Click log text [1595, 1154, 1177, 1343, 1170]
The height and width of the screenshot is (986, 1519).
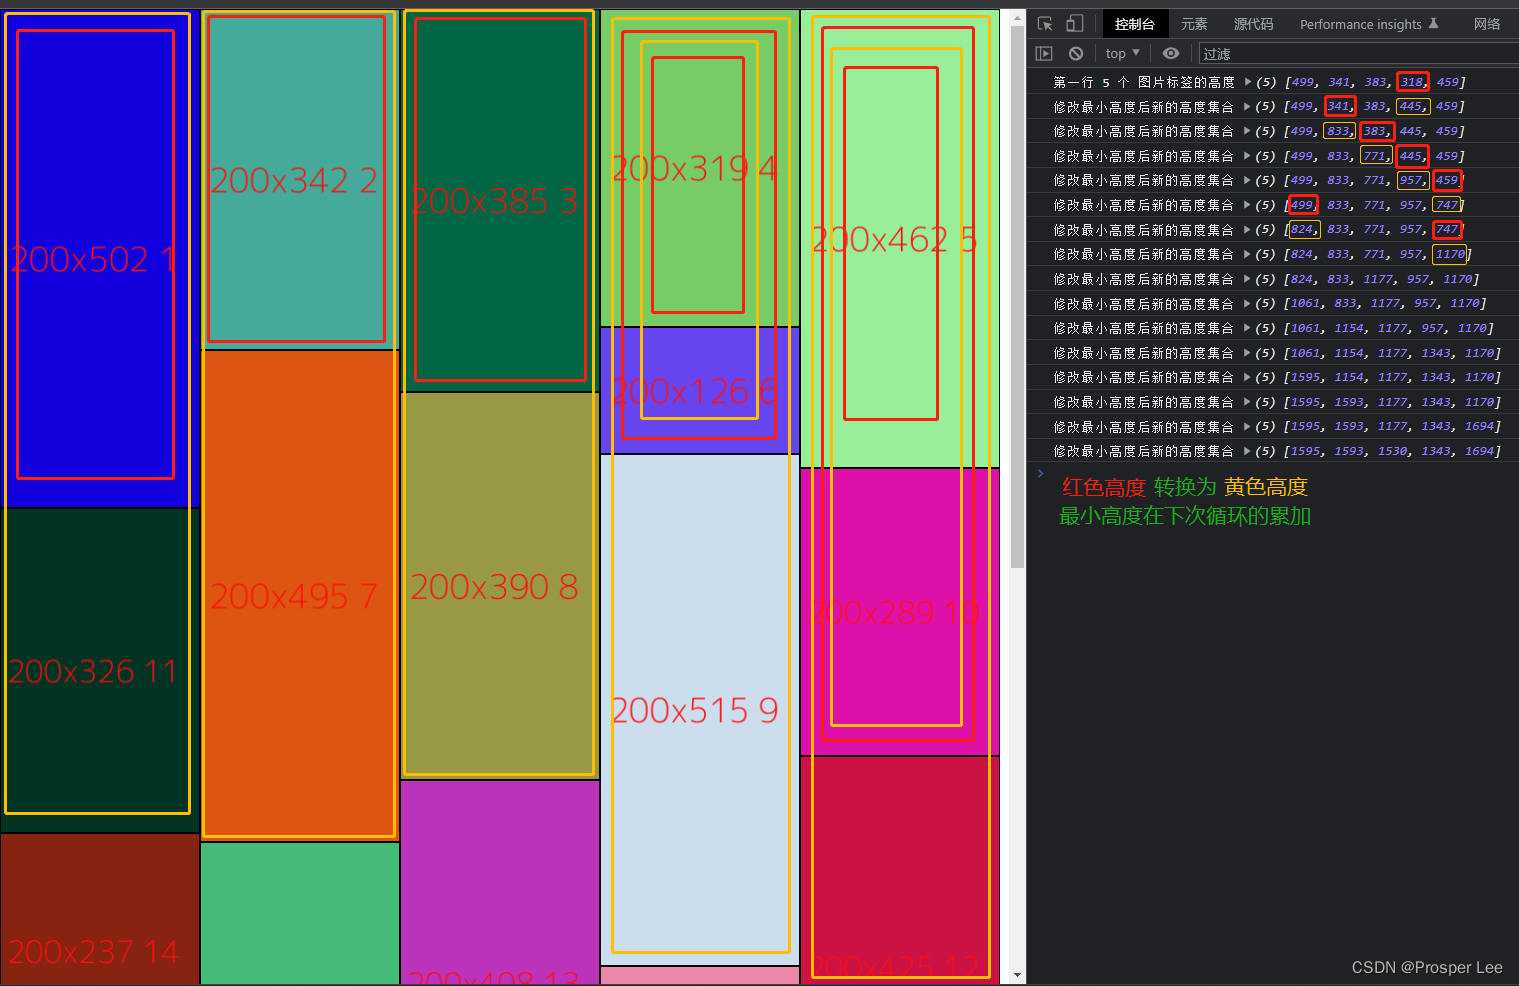(1393, 377)
